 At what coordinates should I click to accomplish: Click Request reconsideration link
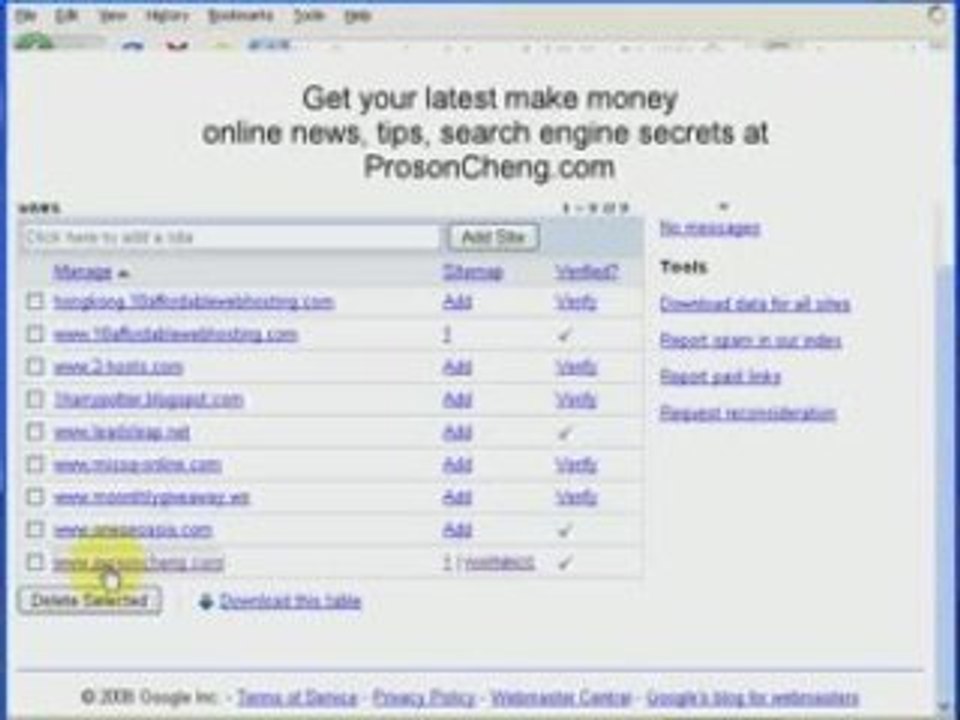pos(748,413)
